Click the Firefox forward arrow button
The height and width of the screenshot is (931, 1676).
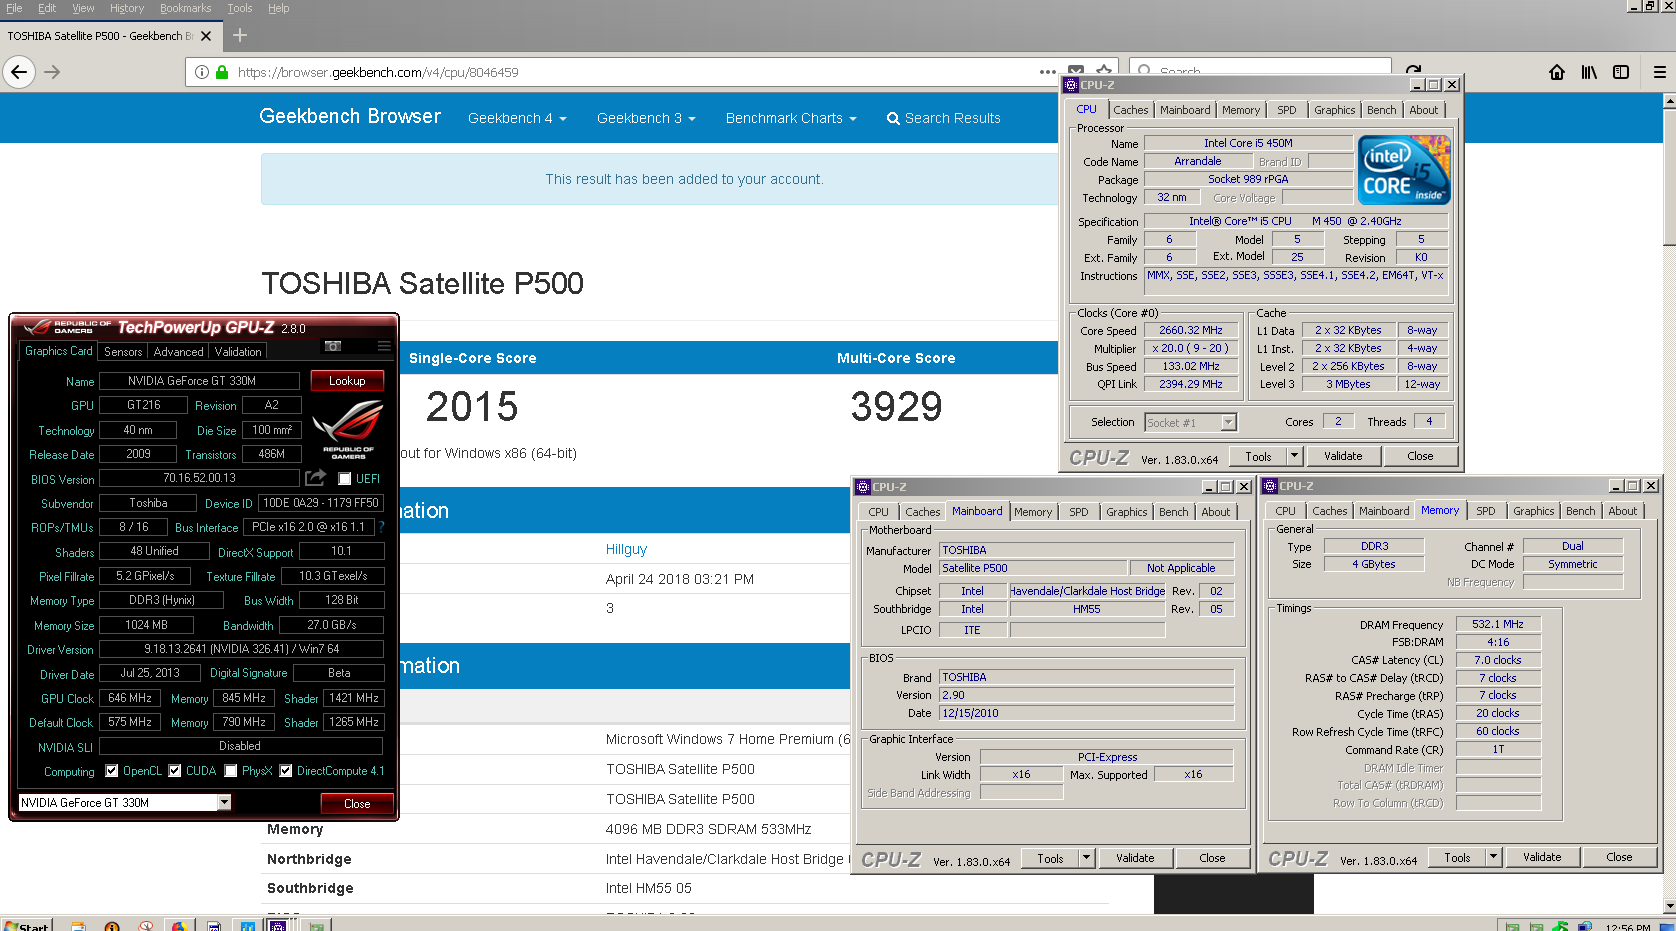[52, 72]
